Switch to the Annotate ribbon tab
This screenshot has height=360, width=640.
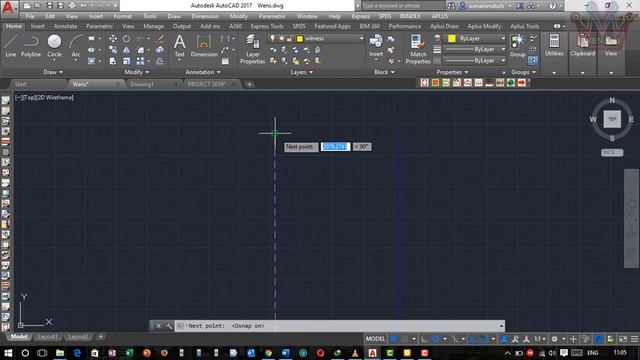click(x=65, y=26)
